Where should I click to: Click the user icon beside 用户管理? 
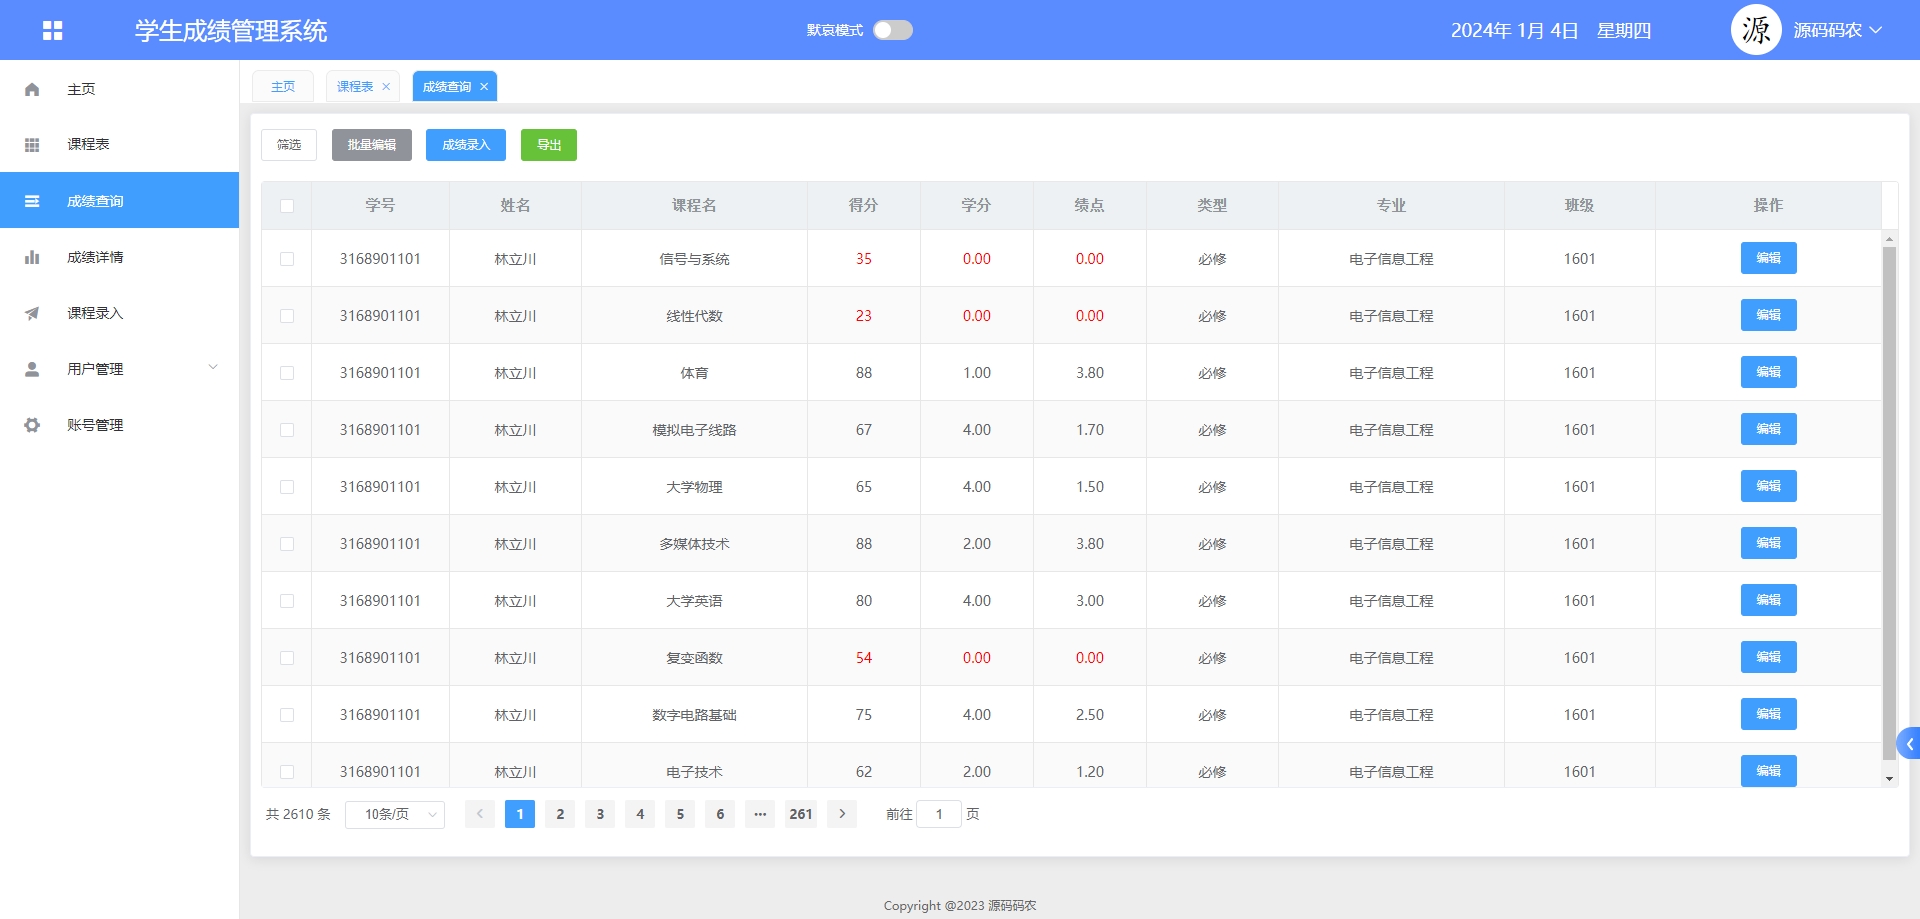coord(32,369)
